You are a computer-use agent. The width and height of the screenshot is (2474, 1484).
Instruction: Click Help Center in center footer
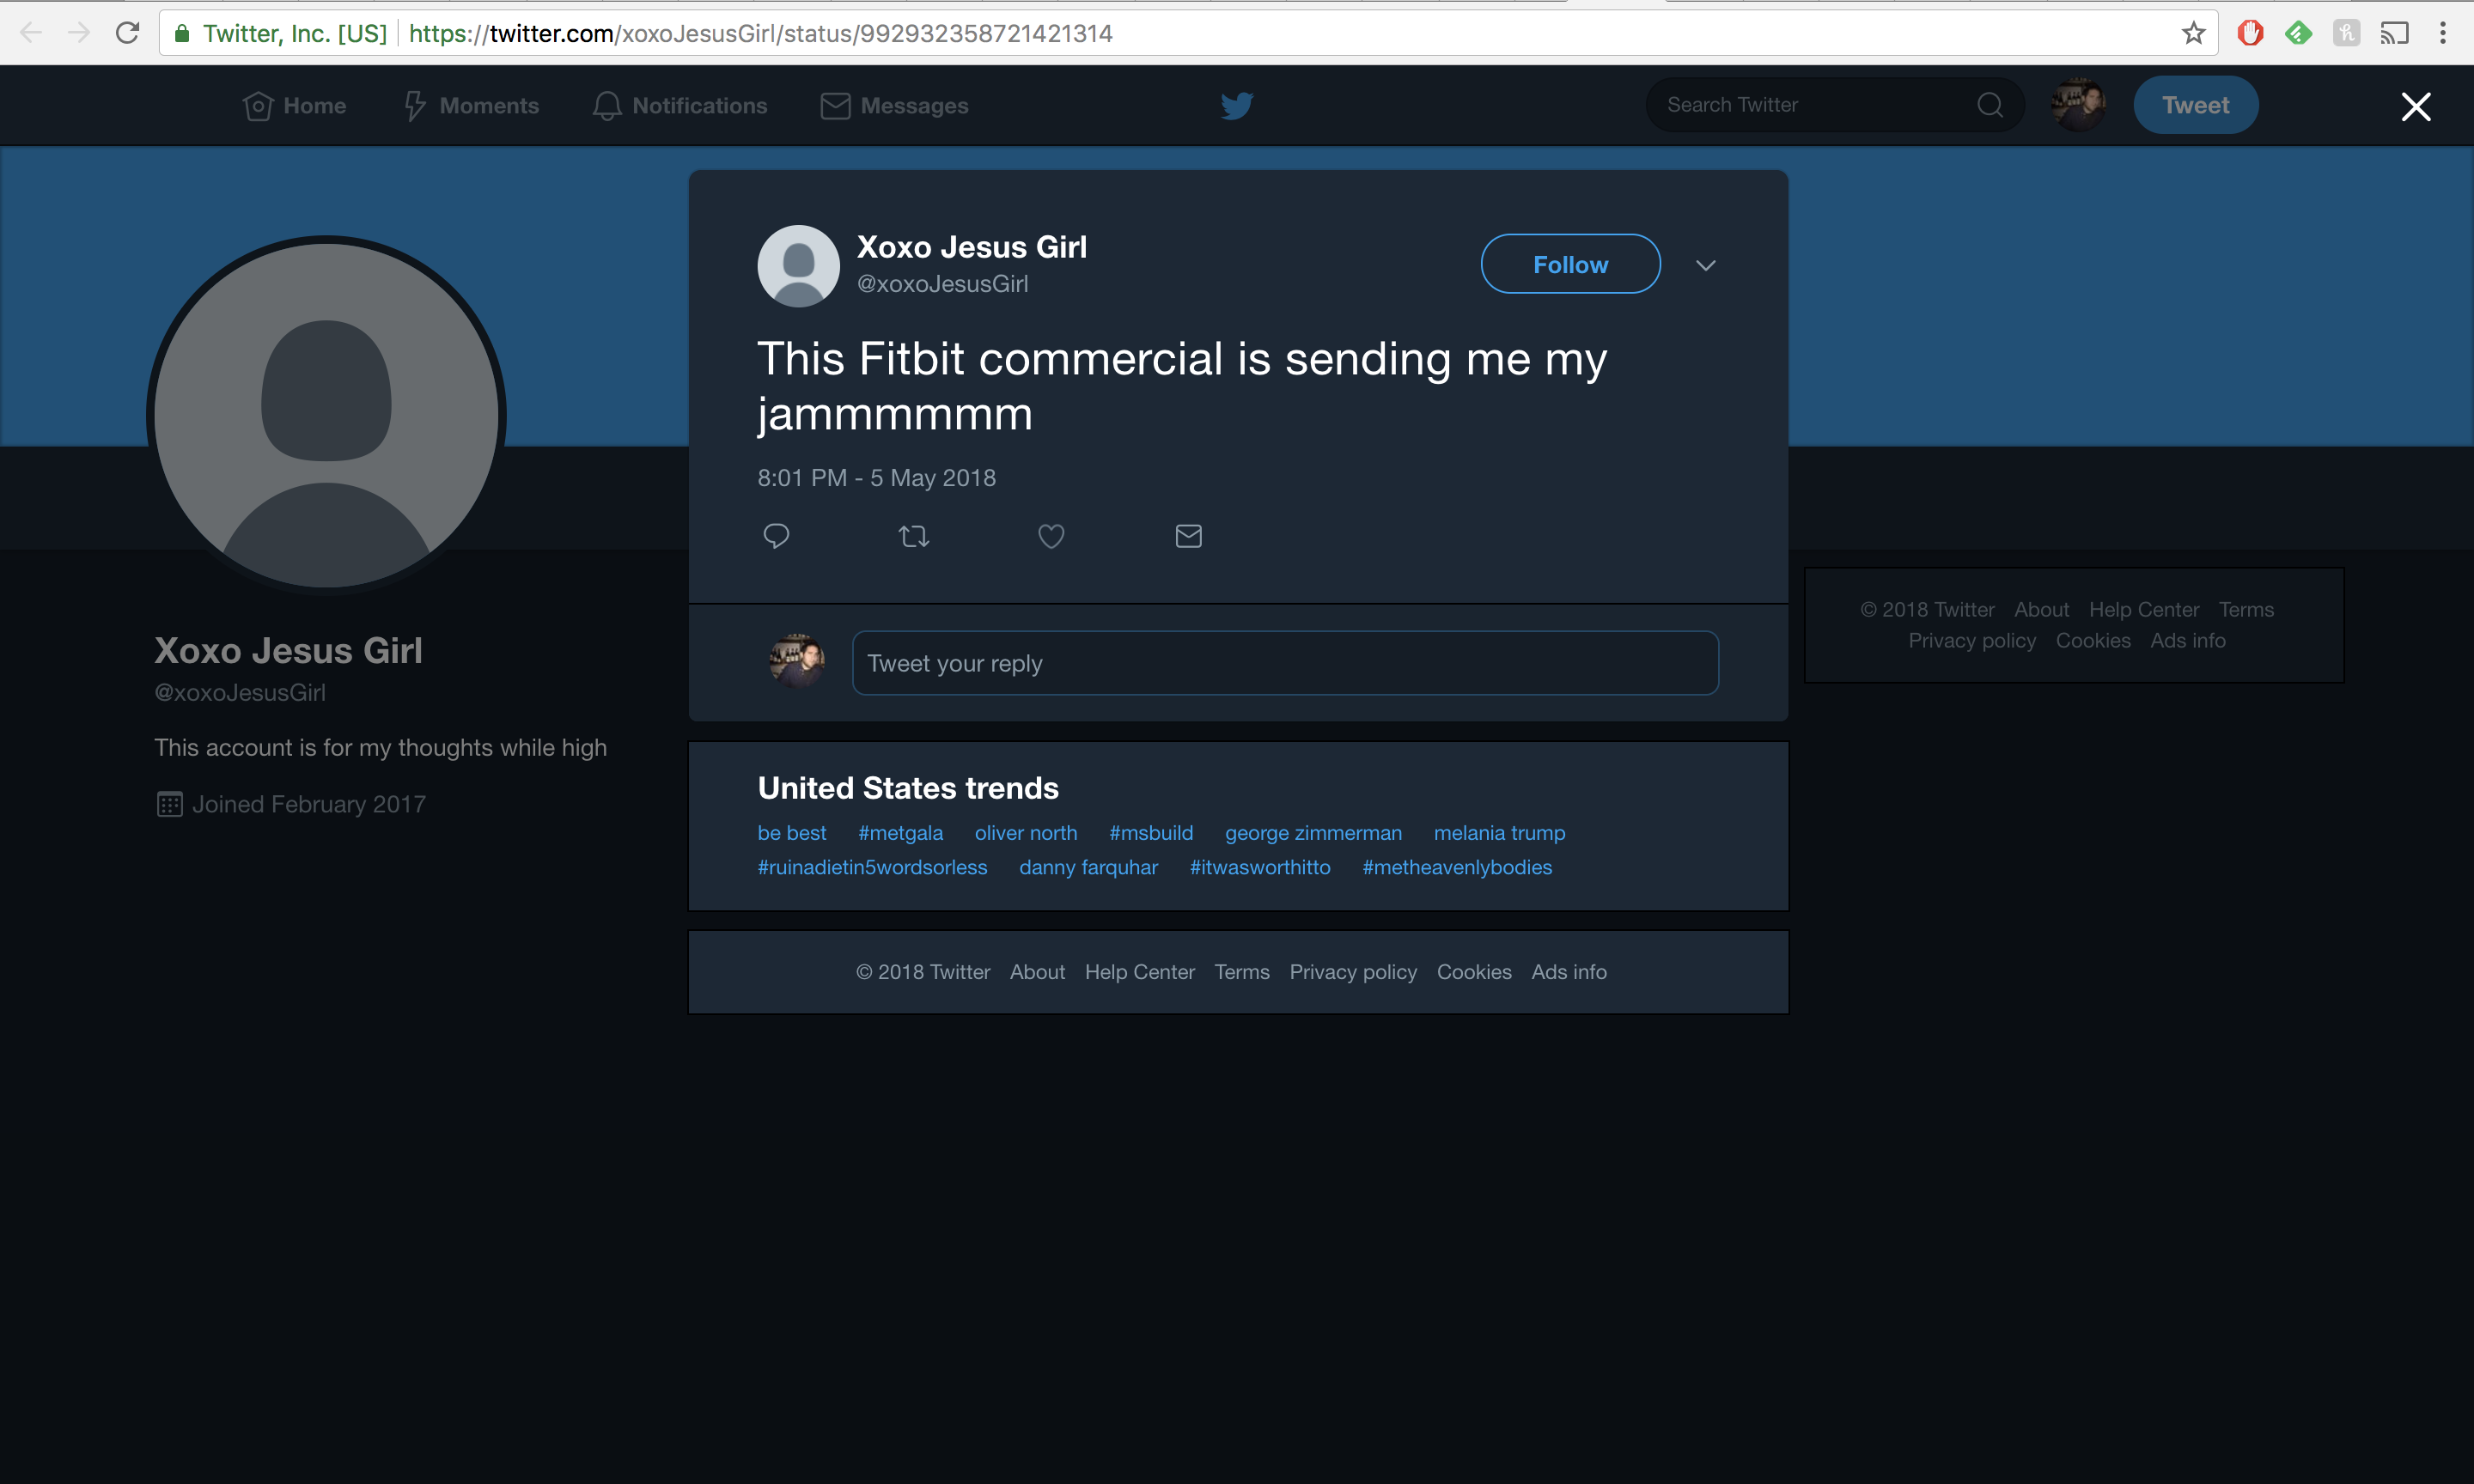pos(1139,972)
